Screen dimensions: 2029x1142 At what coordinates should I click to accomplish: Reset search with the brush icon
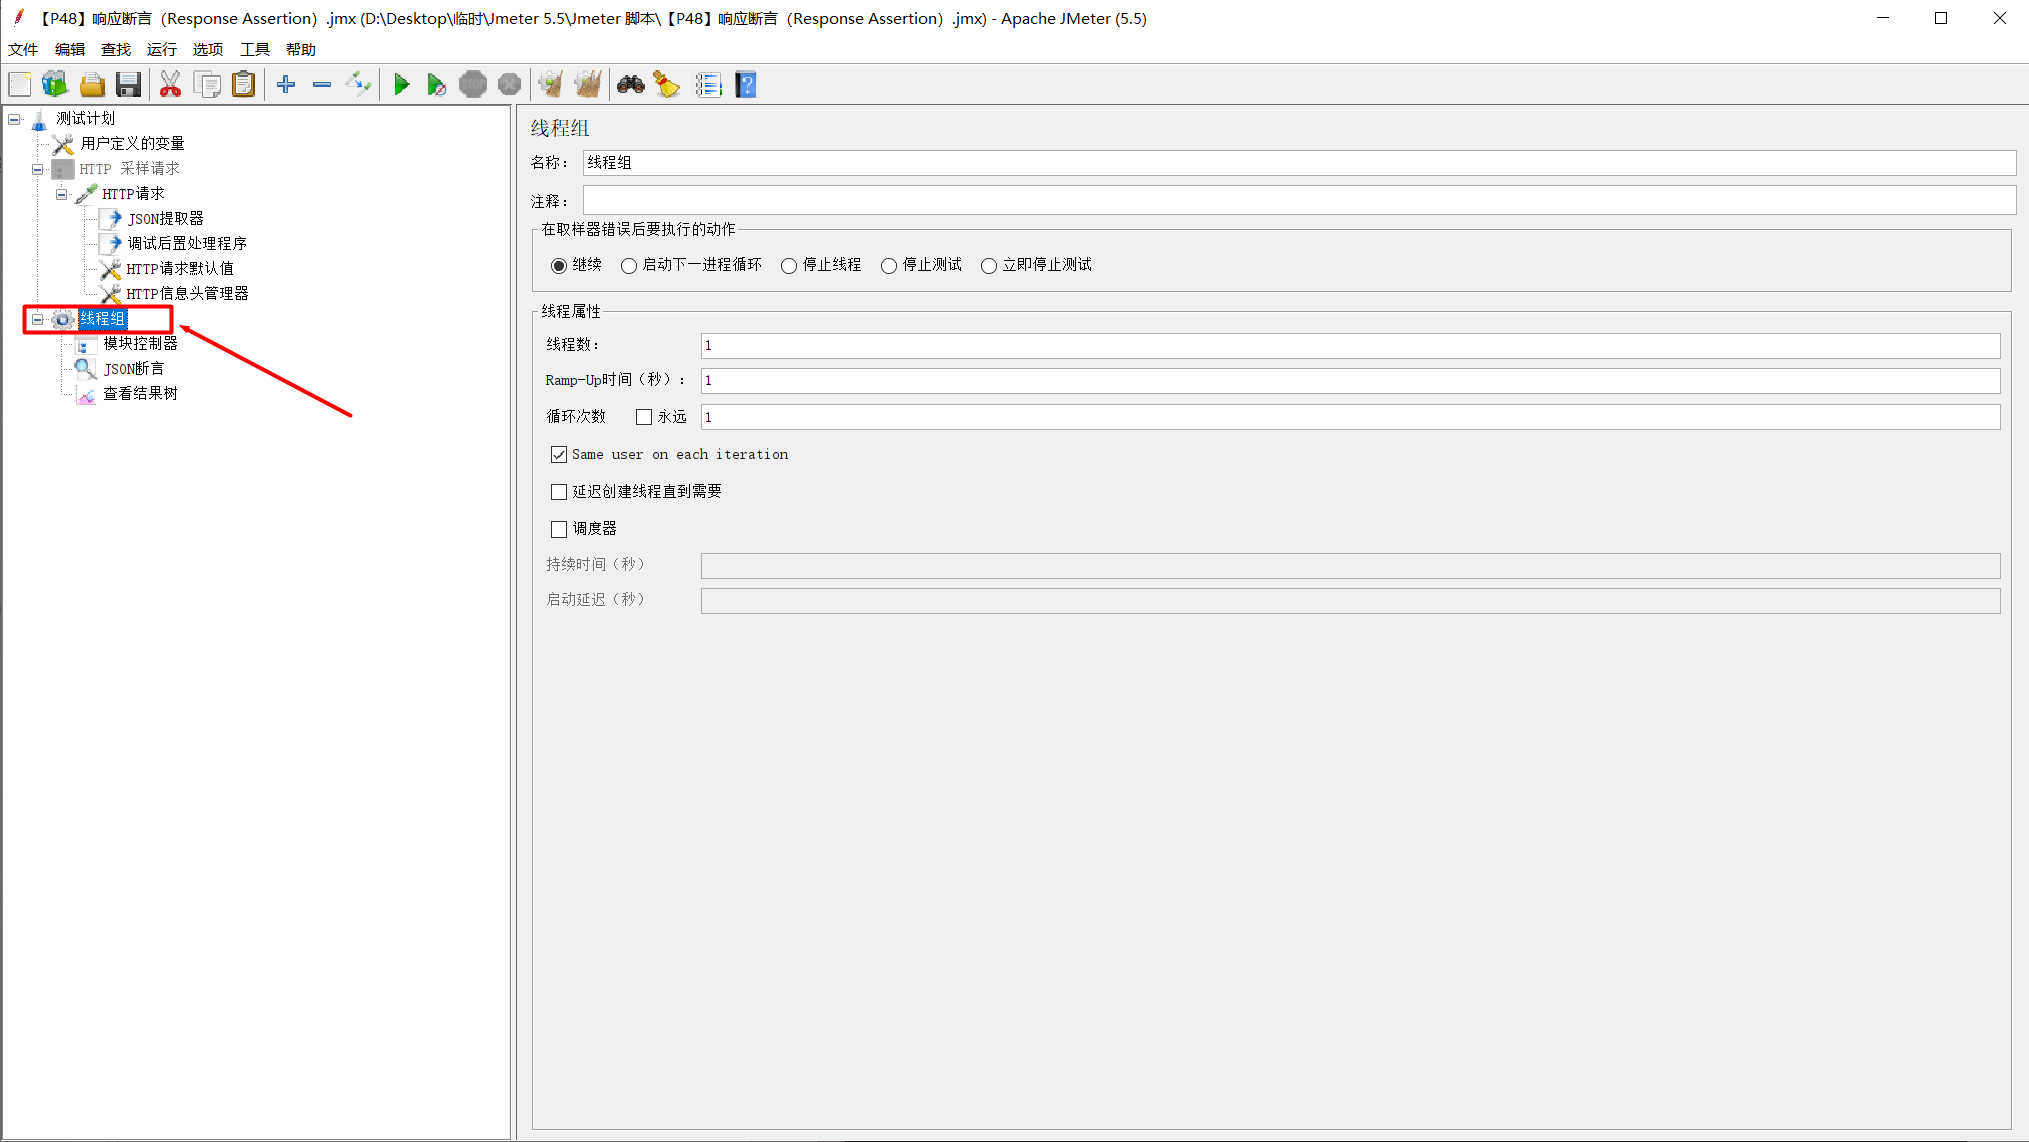pyautogui.click(x=667, y=85)
